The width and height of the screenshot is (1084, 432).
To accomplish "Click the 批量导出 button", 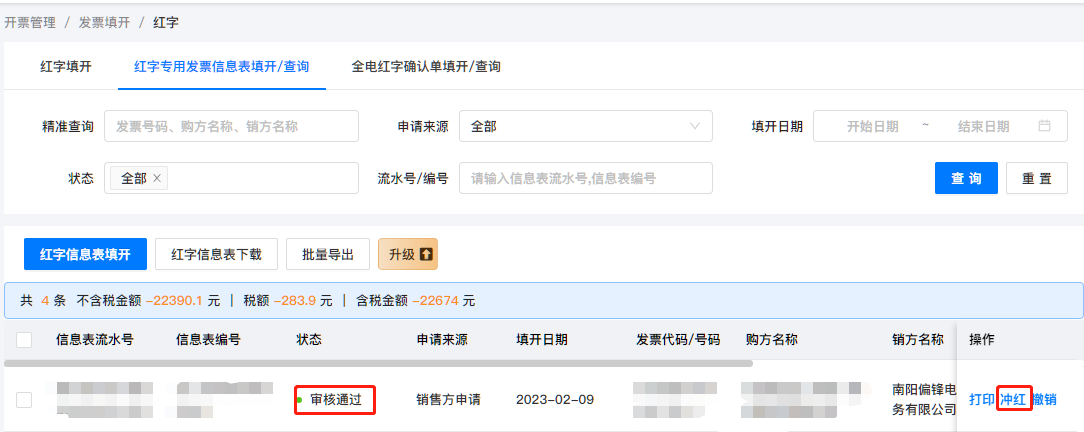I will pyautogui.click(x=328, y=254).
